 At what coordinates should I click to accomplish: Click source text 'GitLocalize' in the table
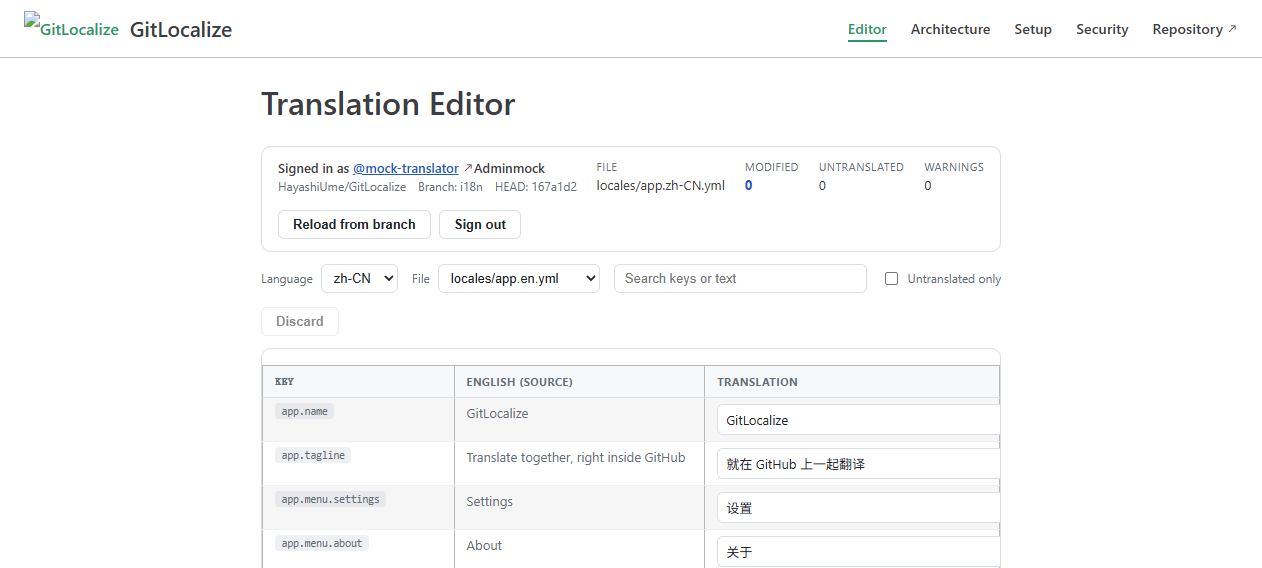point(497,413)
